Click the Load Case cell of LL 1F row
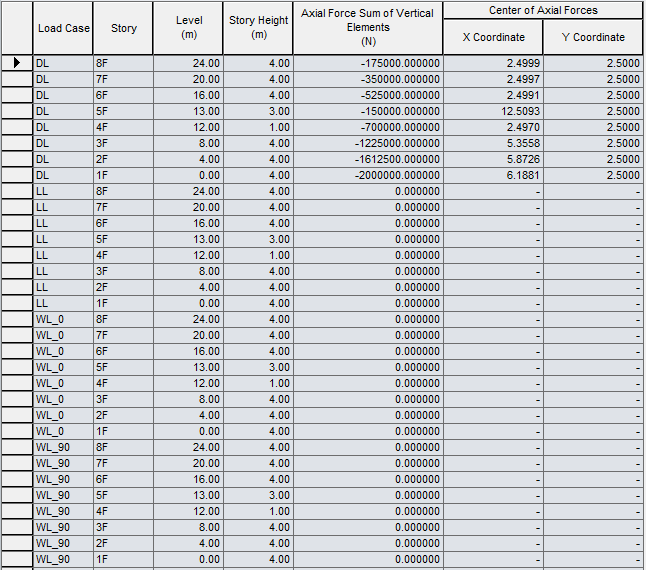 (x=63, y=303)
